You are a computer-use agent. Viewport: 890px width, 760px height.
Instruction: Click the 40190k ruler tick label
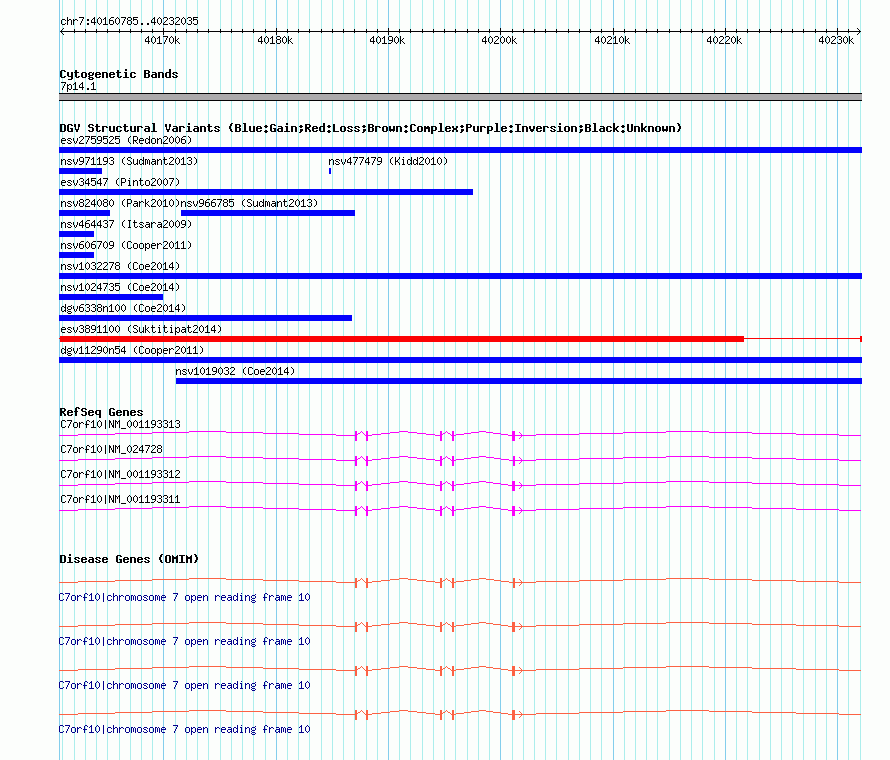tap(387, 40)
